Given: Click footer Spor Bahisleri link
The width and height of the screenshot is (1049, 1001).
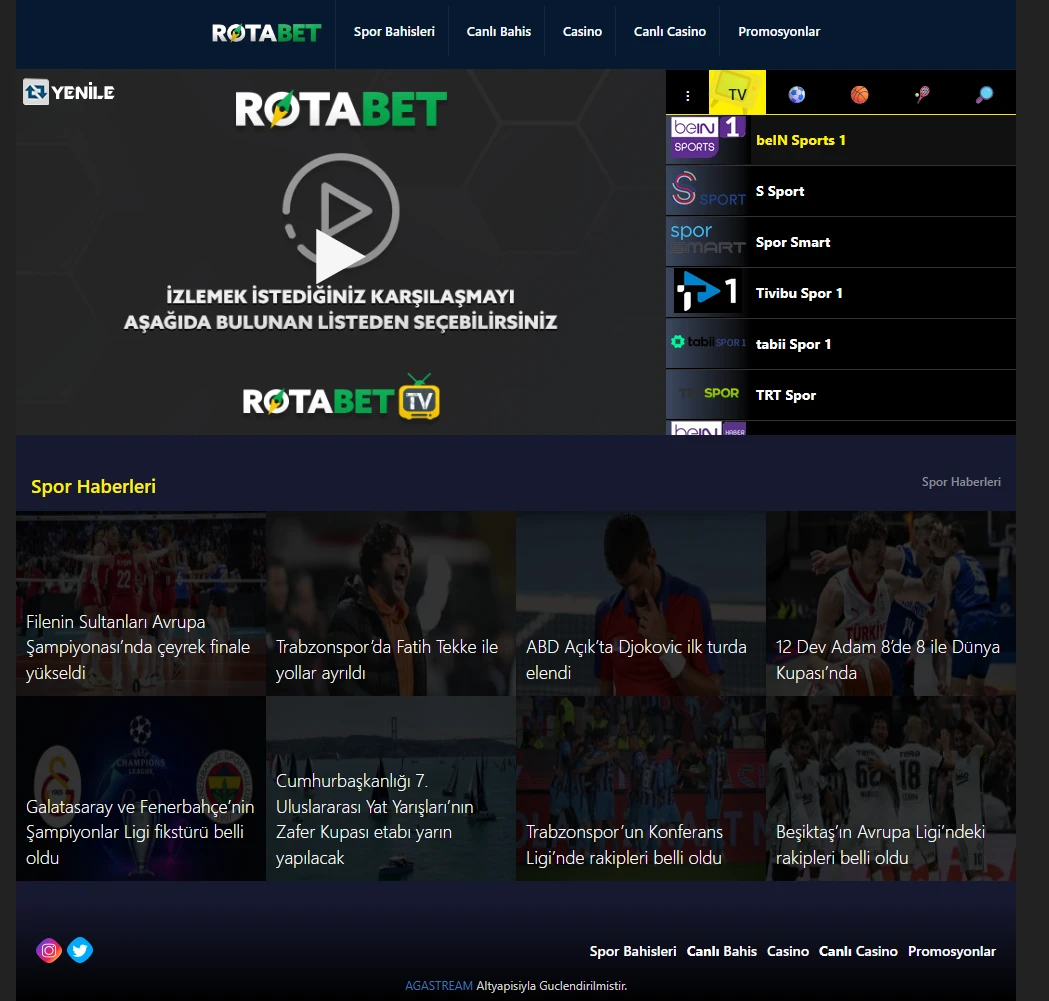Looking at the screenshot, I should [x=633, y=951].
